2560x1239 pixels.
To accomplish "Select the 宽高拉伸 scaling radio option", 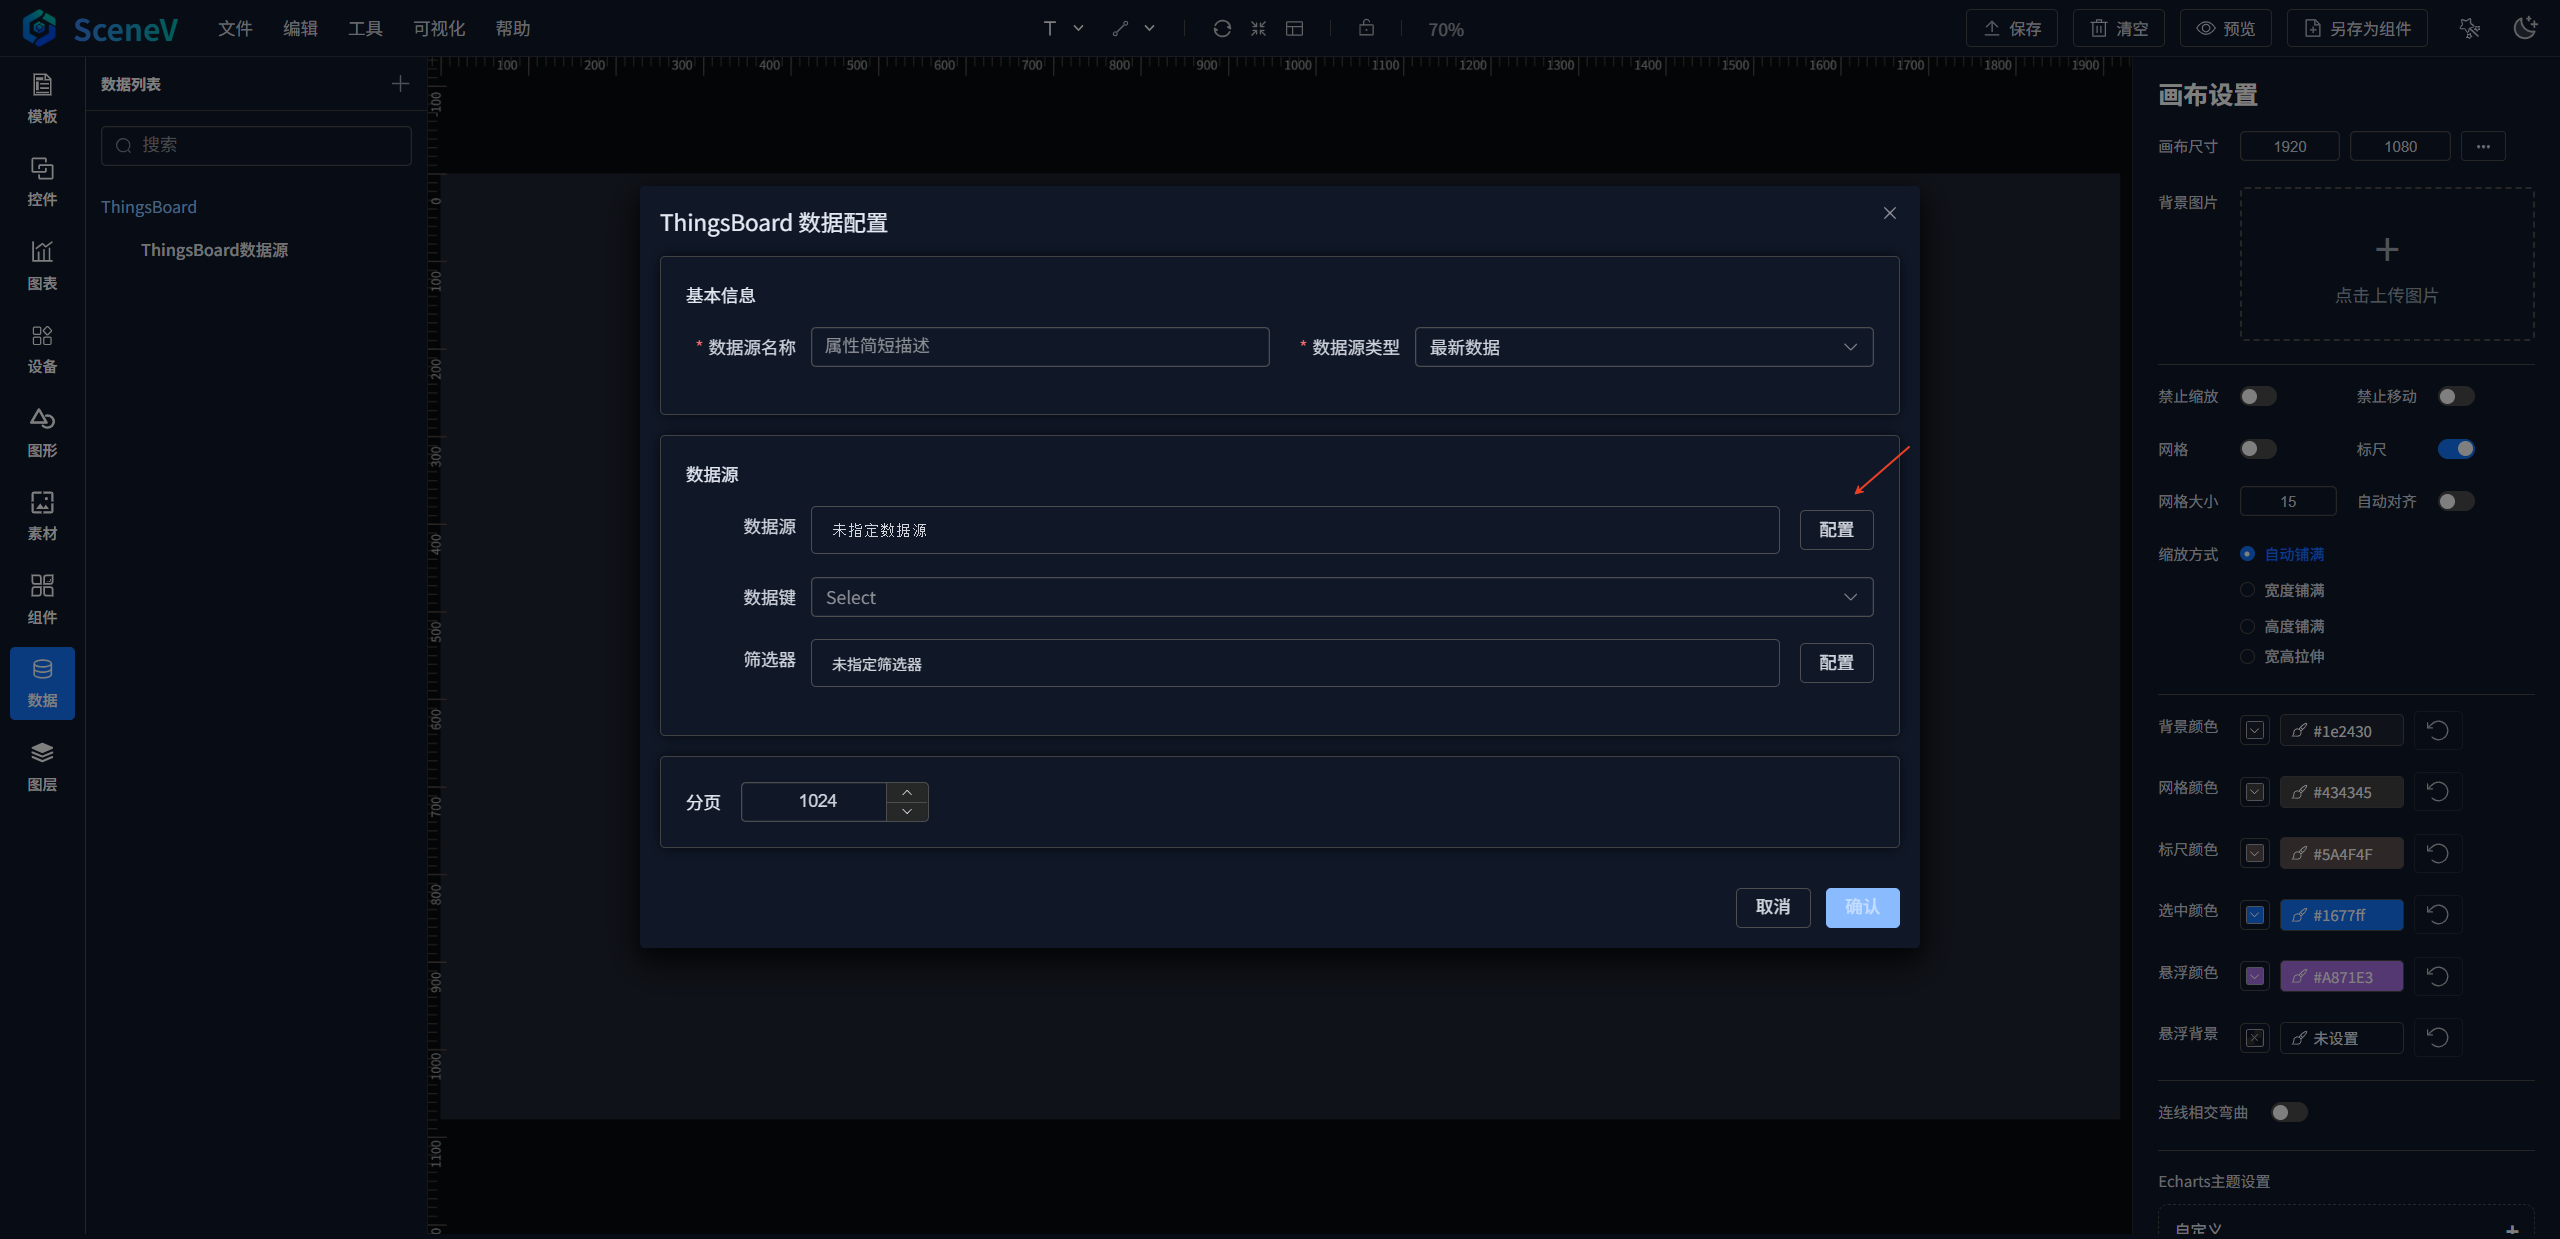I will 2247,657.
